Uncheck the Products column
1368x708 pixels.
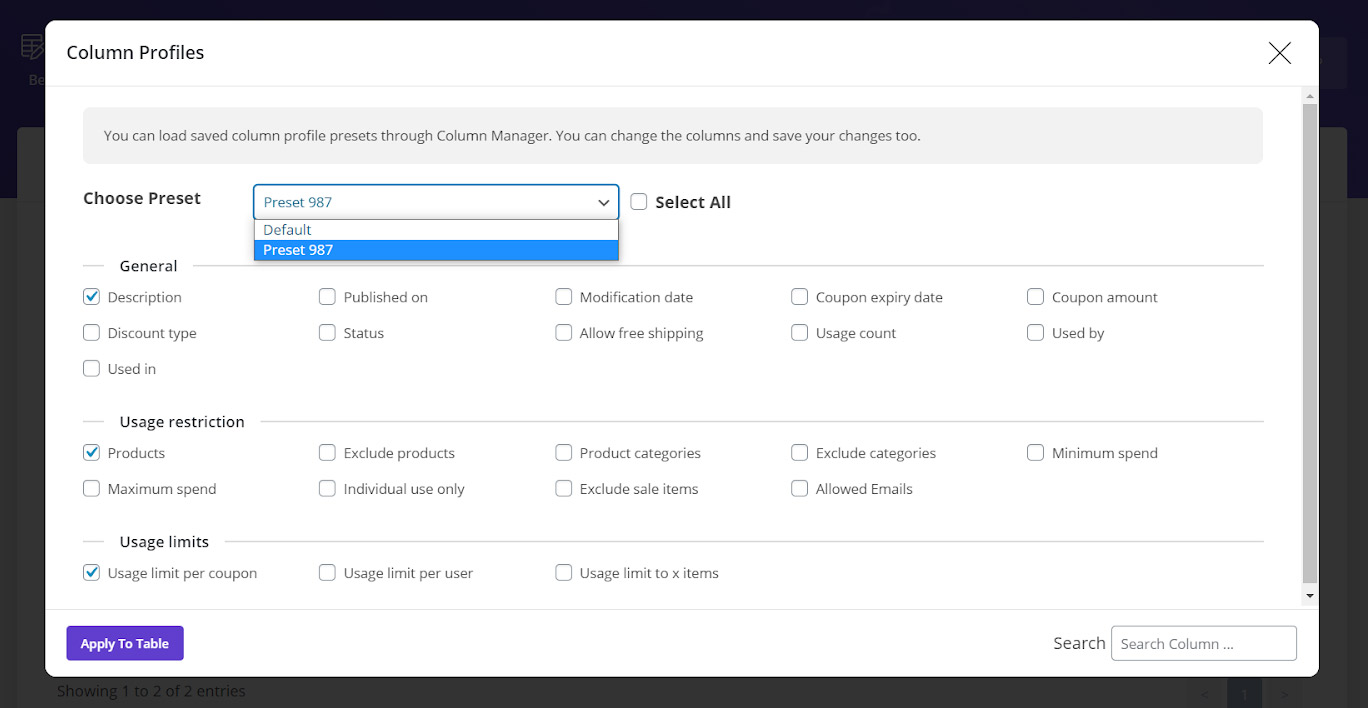pyautogui.click(x=91, y=453)
